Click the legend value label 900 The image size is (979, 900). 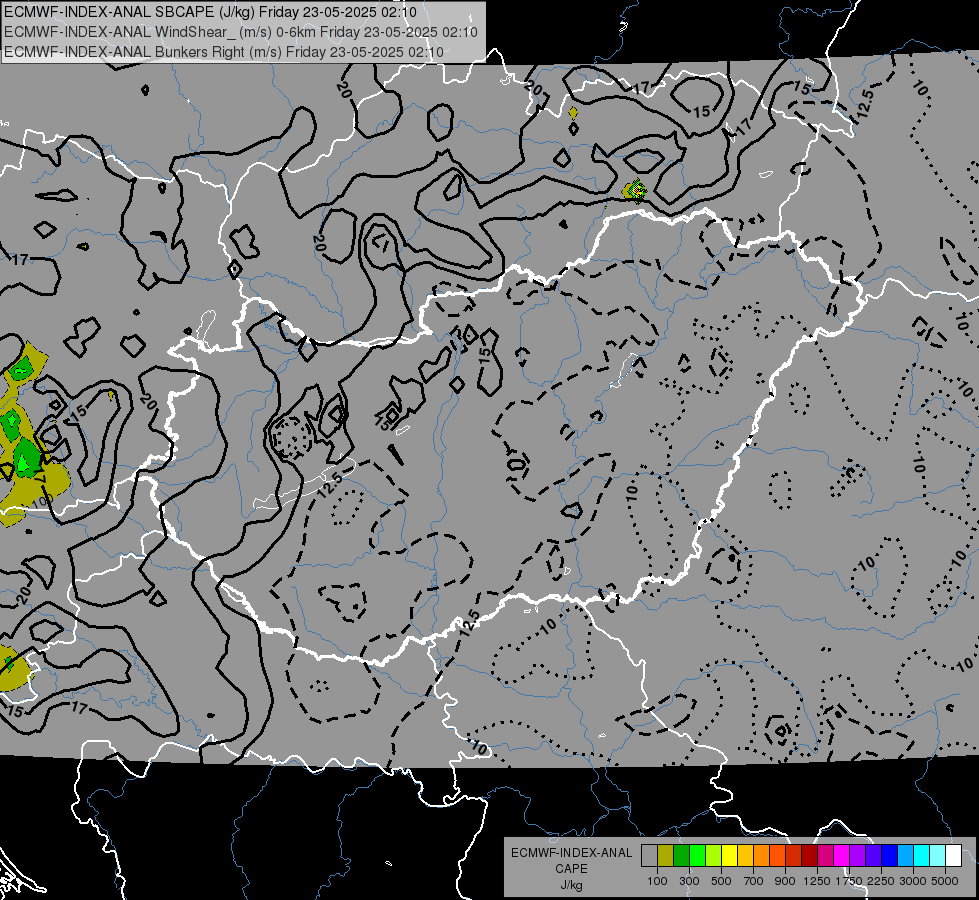click(785, 881)
